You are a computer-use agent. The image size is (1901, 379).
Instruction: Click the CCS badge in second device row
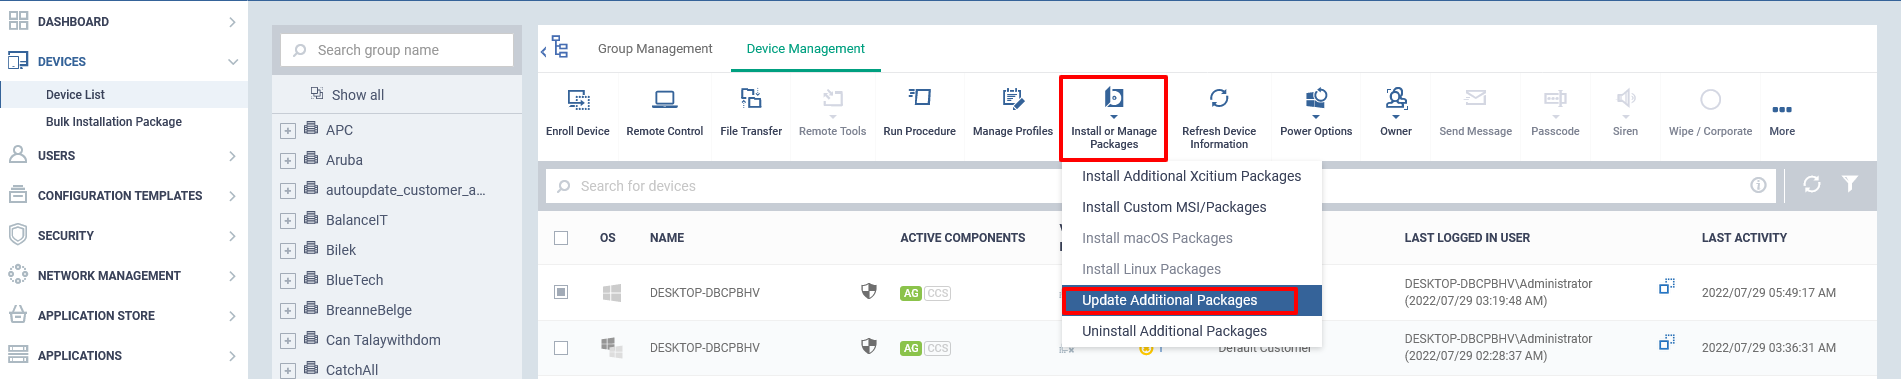point(938,348)
